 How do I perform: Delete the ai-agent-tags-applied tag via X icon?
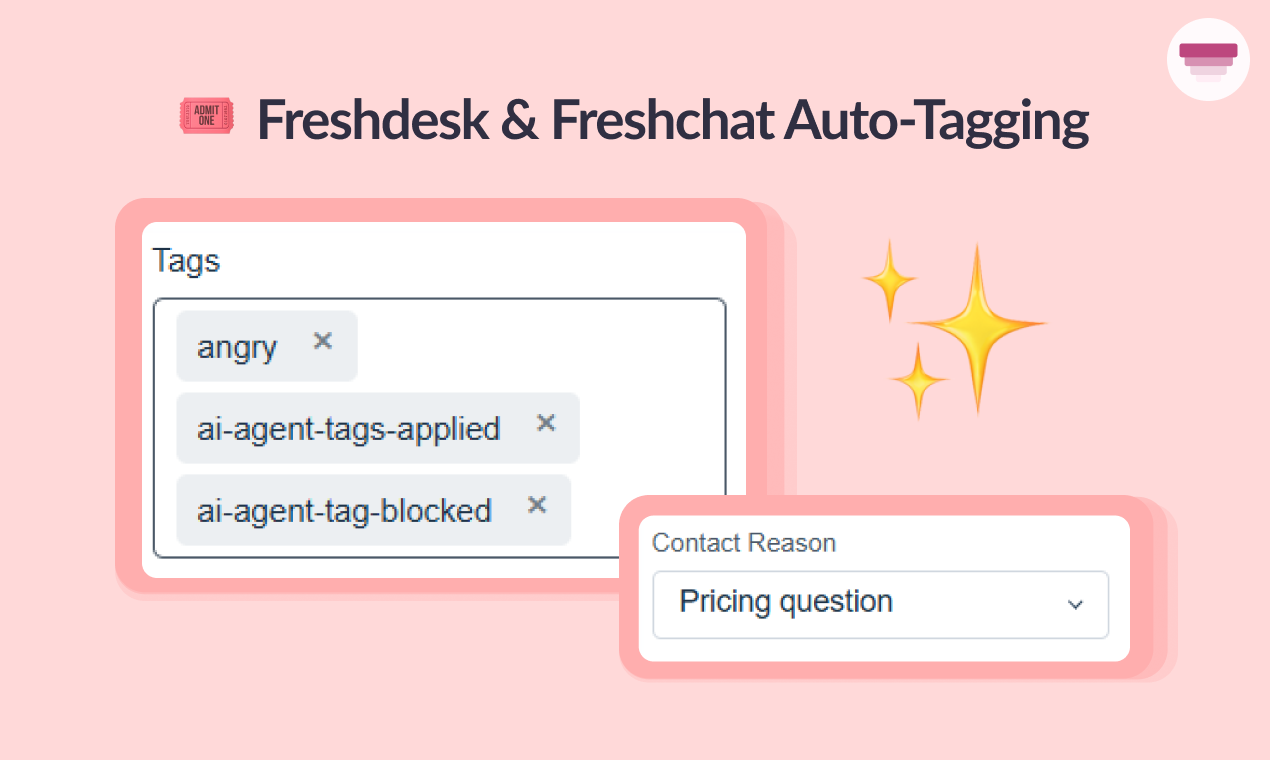(545, 423)
